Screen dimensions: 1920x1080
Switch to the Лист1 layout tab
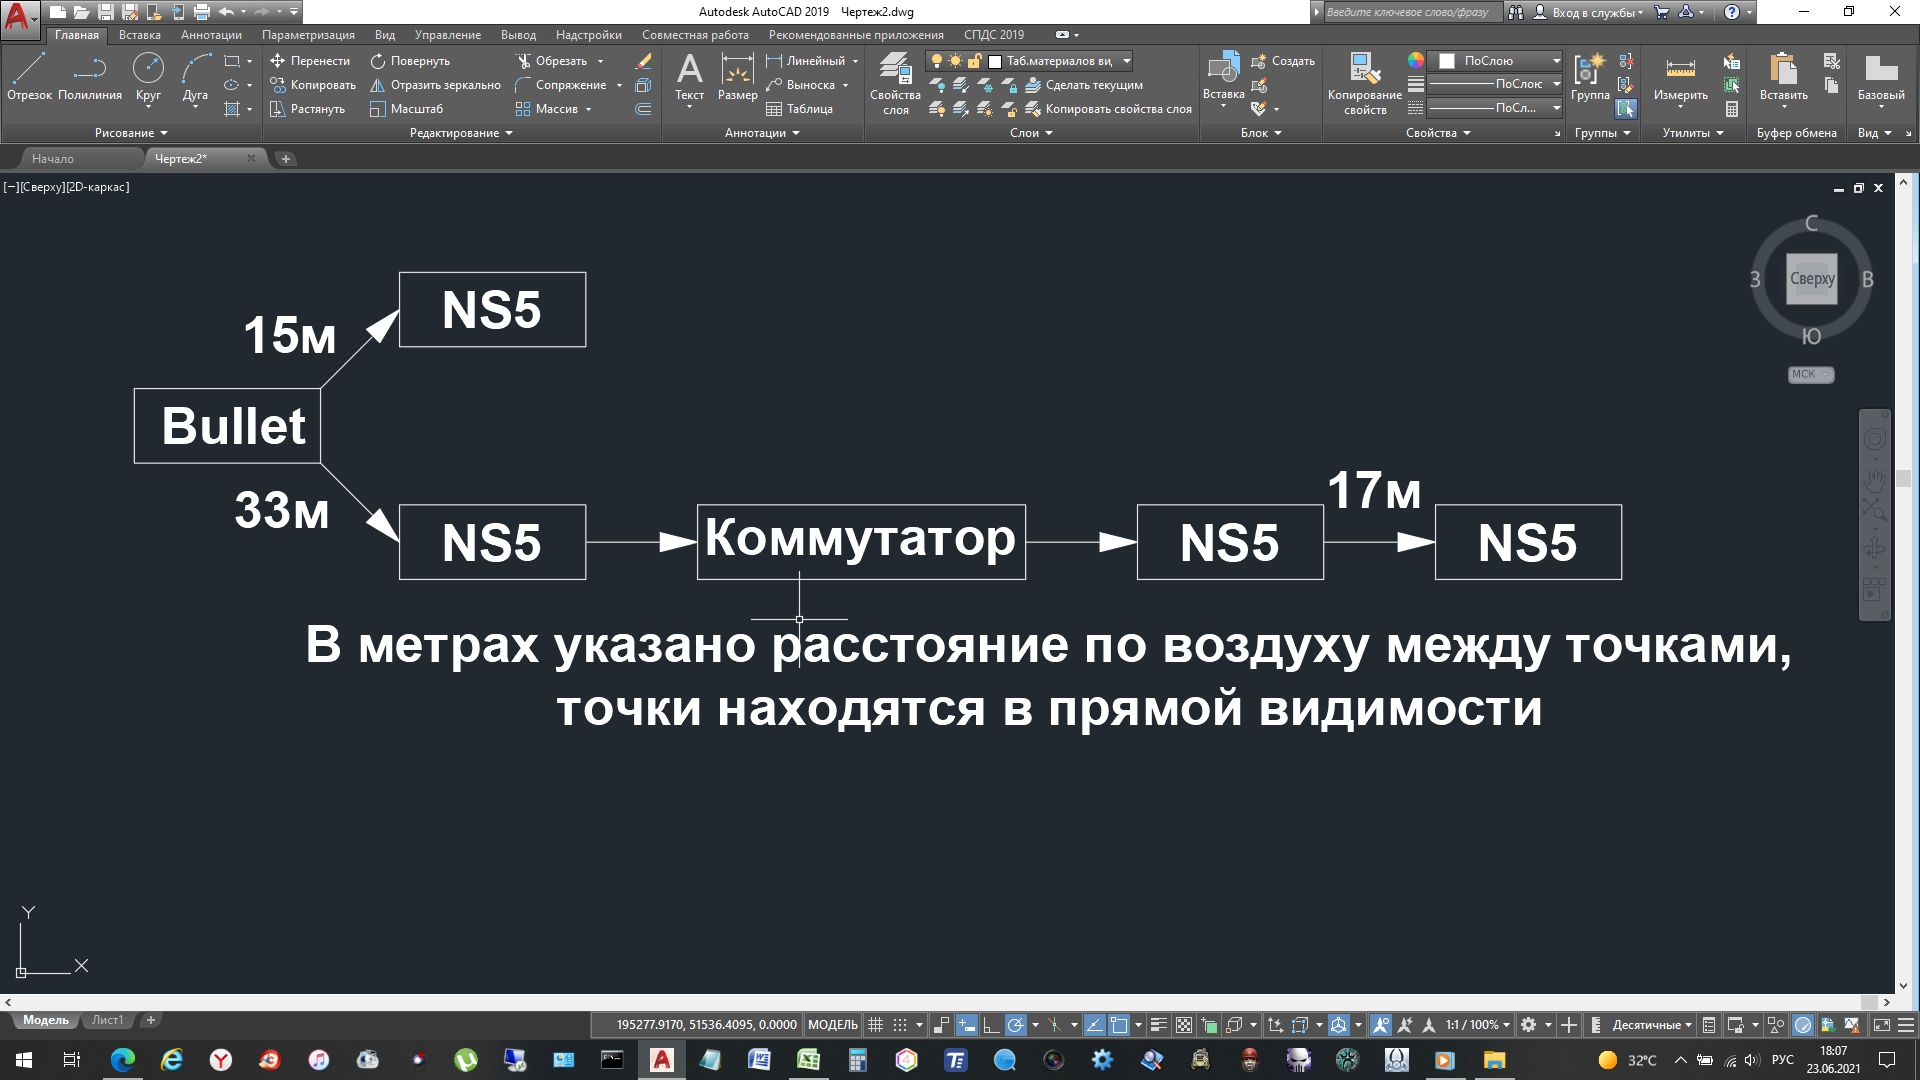(x=107, y=1020)
